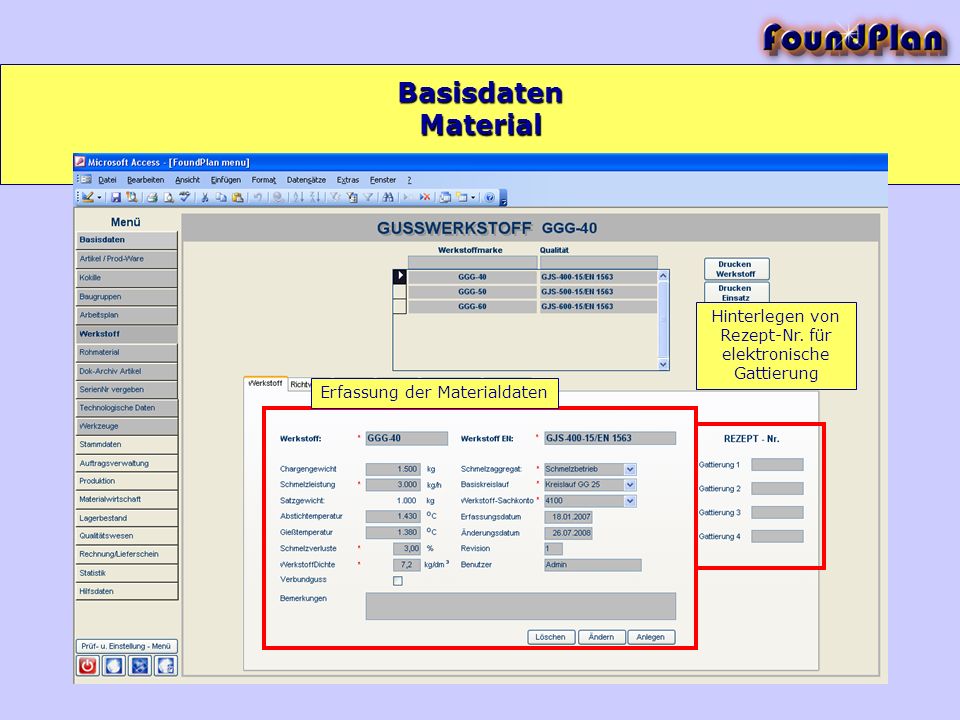Click the GJS-500-15/EN 1563 cell
The width and height of the screenshot is (960, 720).
click(x=598, y=291)
